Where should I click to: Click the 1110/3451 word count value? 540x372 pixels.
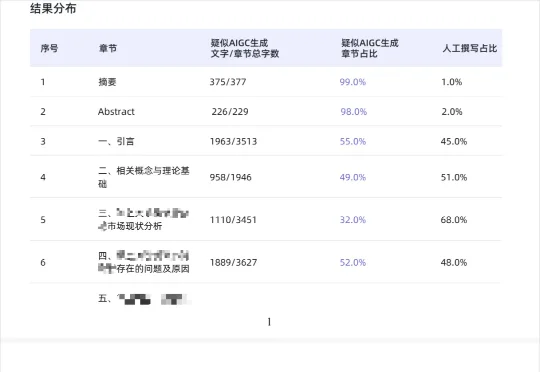pyautogui.click(x=233, y=220)
